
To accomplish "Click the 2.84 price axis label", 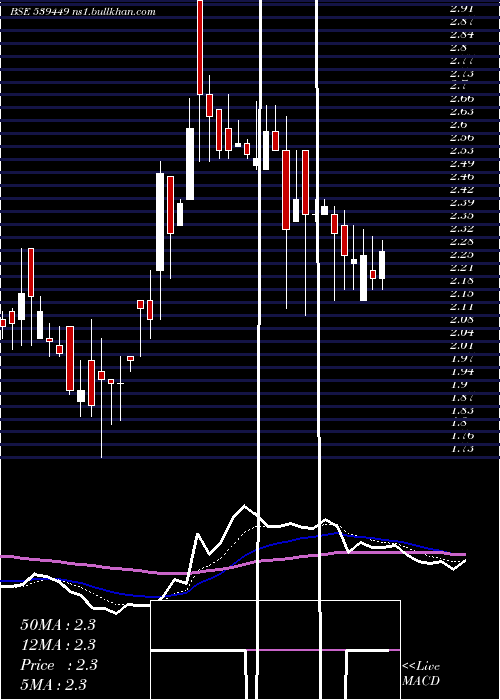I will click(462, 34).
